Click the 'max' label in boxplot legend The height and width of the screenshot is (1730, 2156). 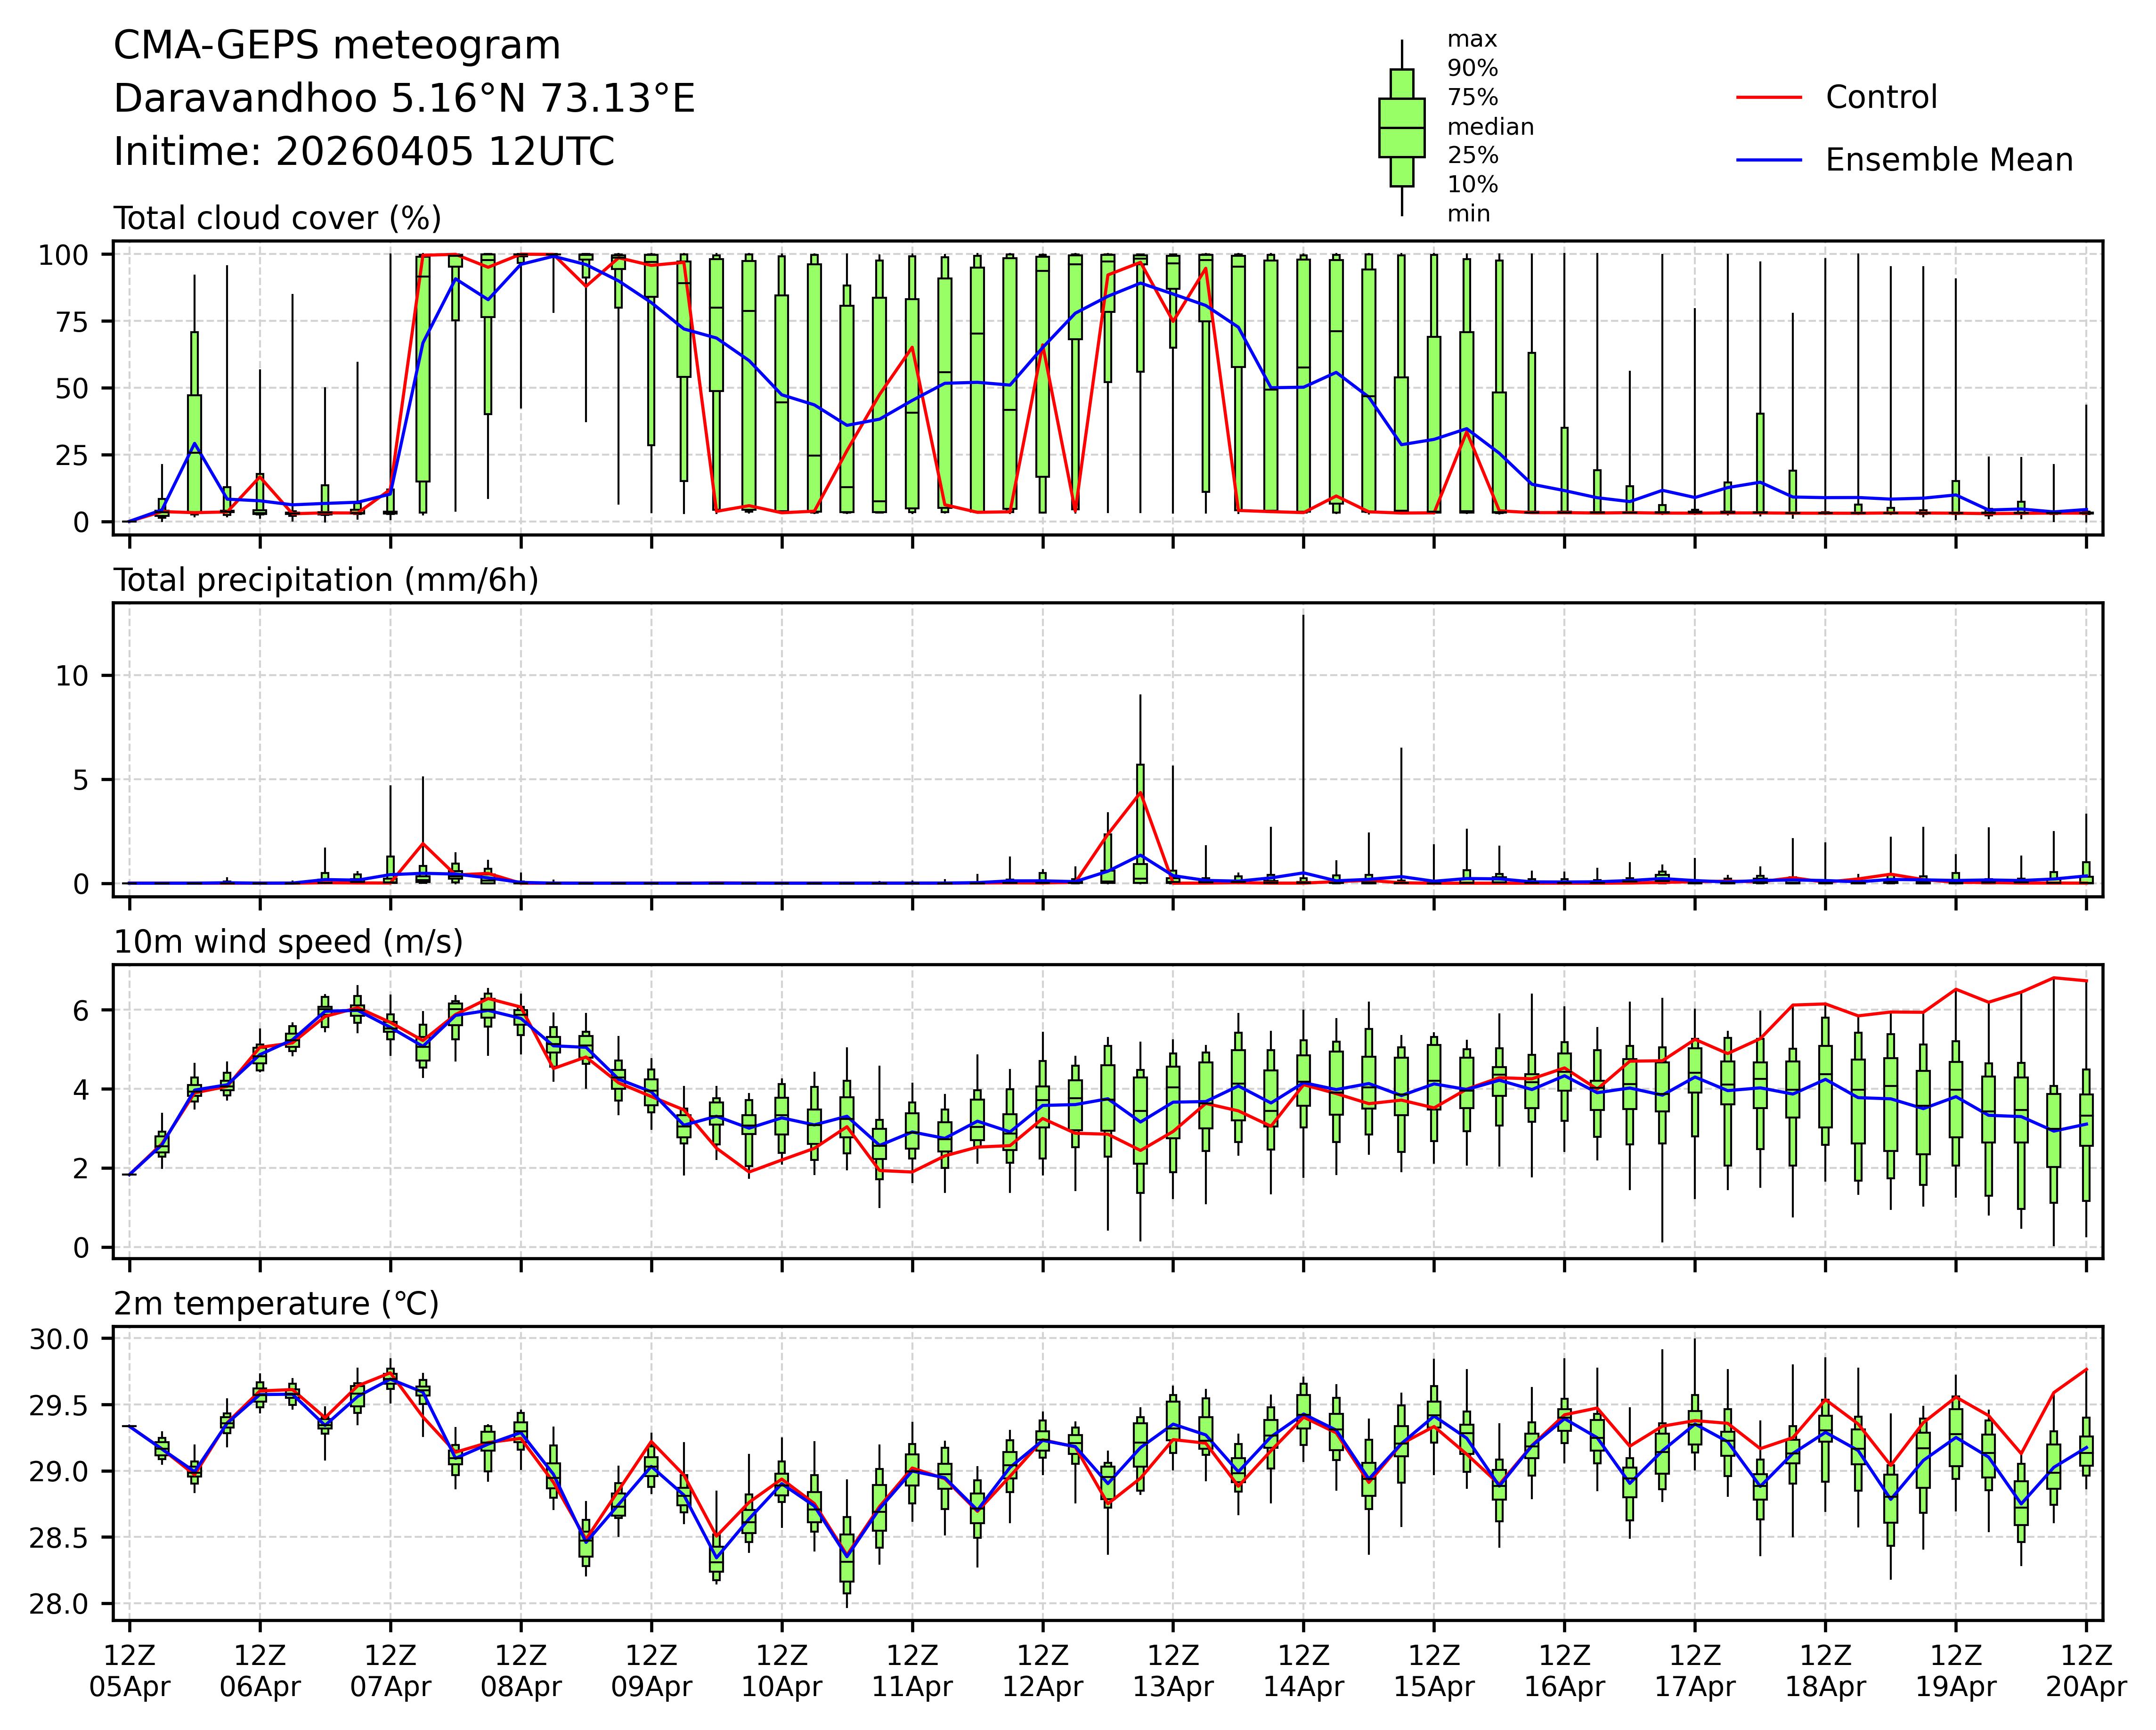(1472, 40)
